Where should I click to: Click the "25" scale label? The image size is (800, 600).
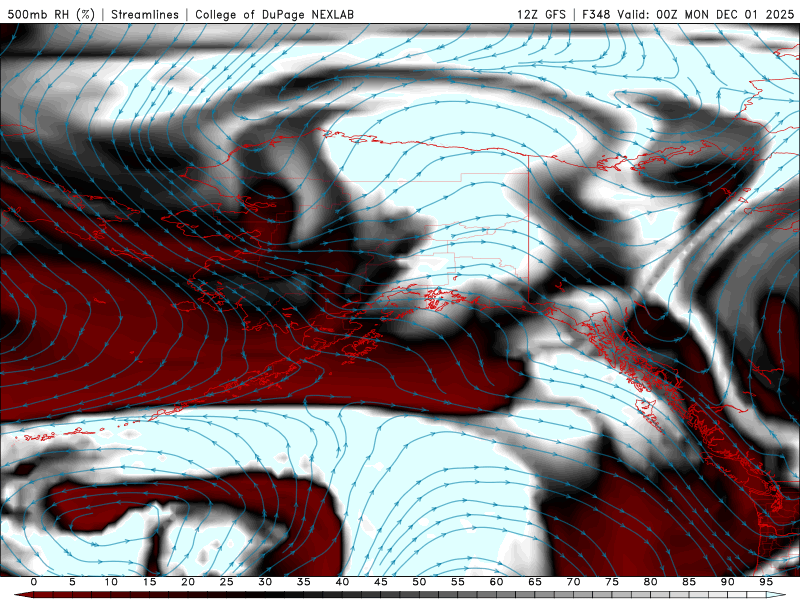227,582
